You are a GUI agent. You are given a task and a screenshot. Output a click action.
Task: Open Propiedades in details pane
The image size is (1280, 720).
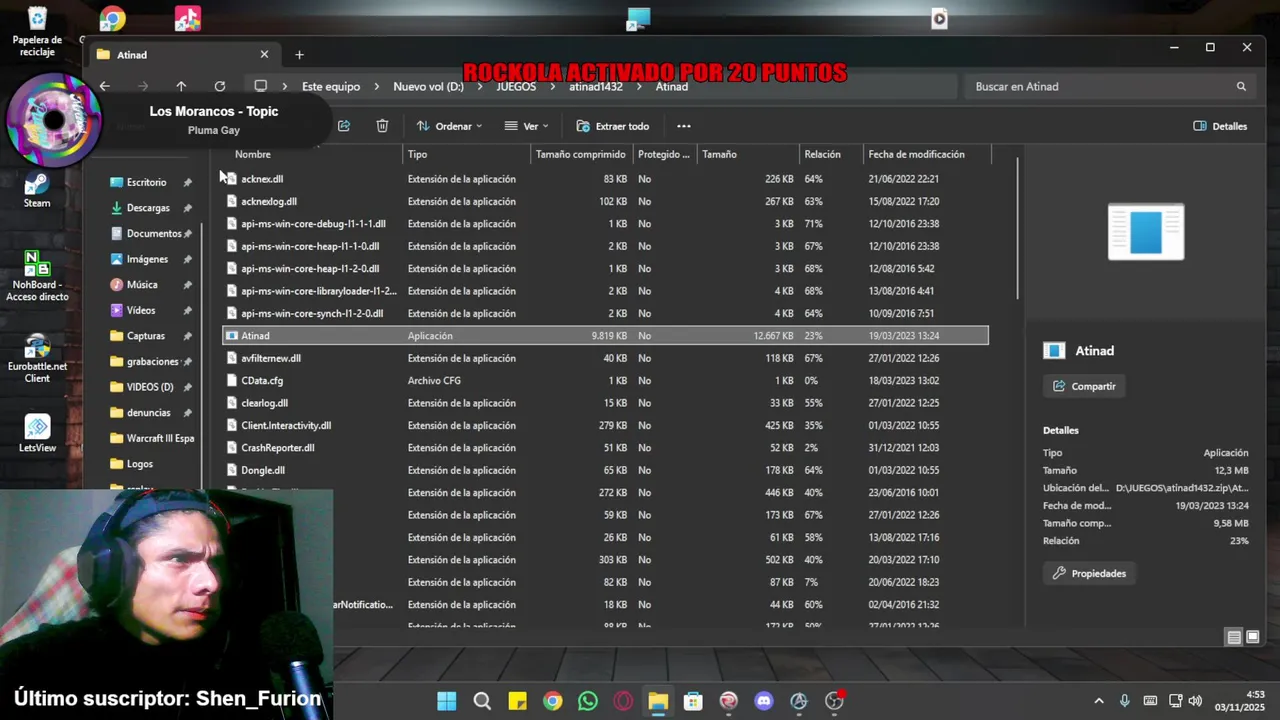point(1089,573)
